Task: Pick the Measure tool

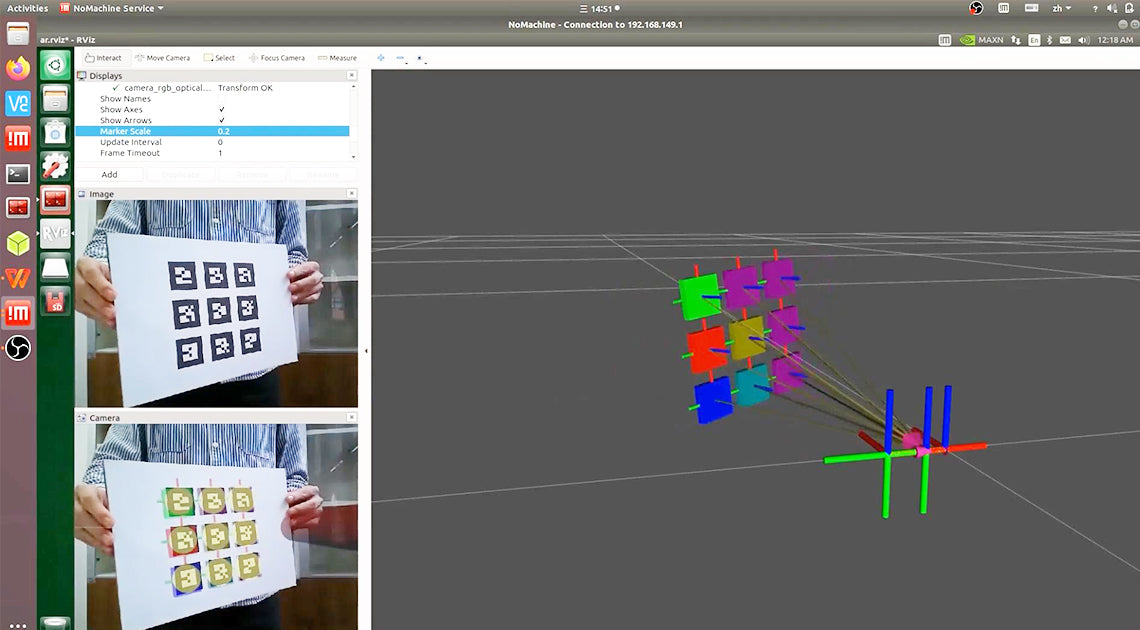Action: (337, 58)
